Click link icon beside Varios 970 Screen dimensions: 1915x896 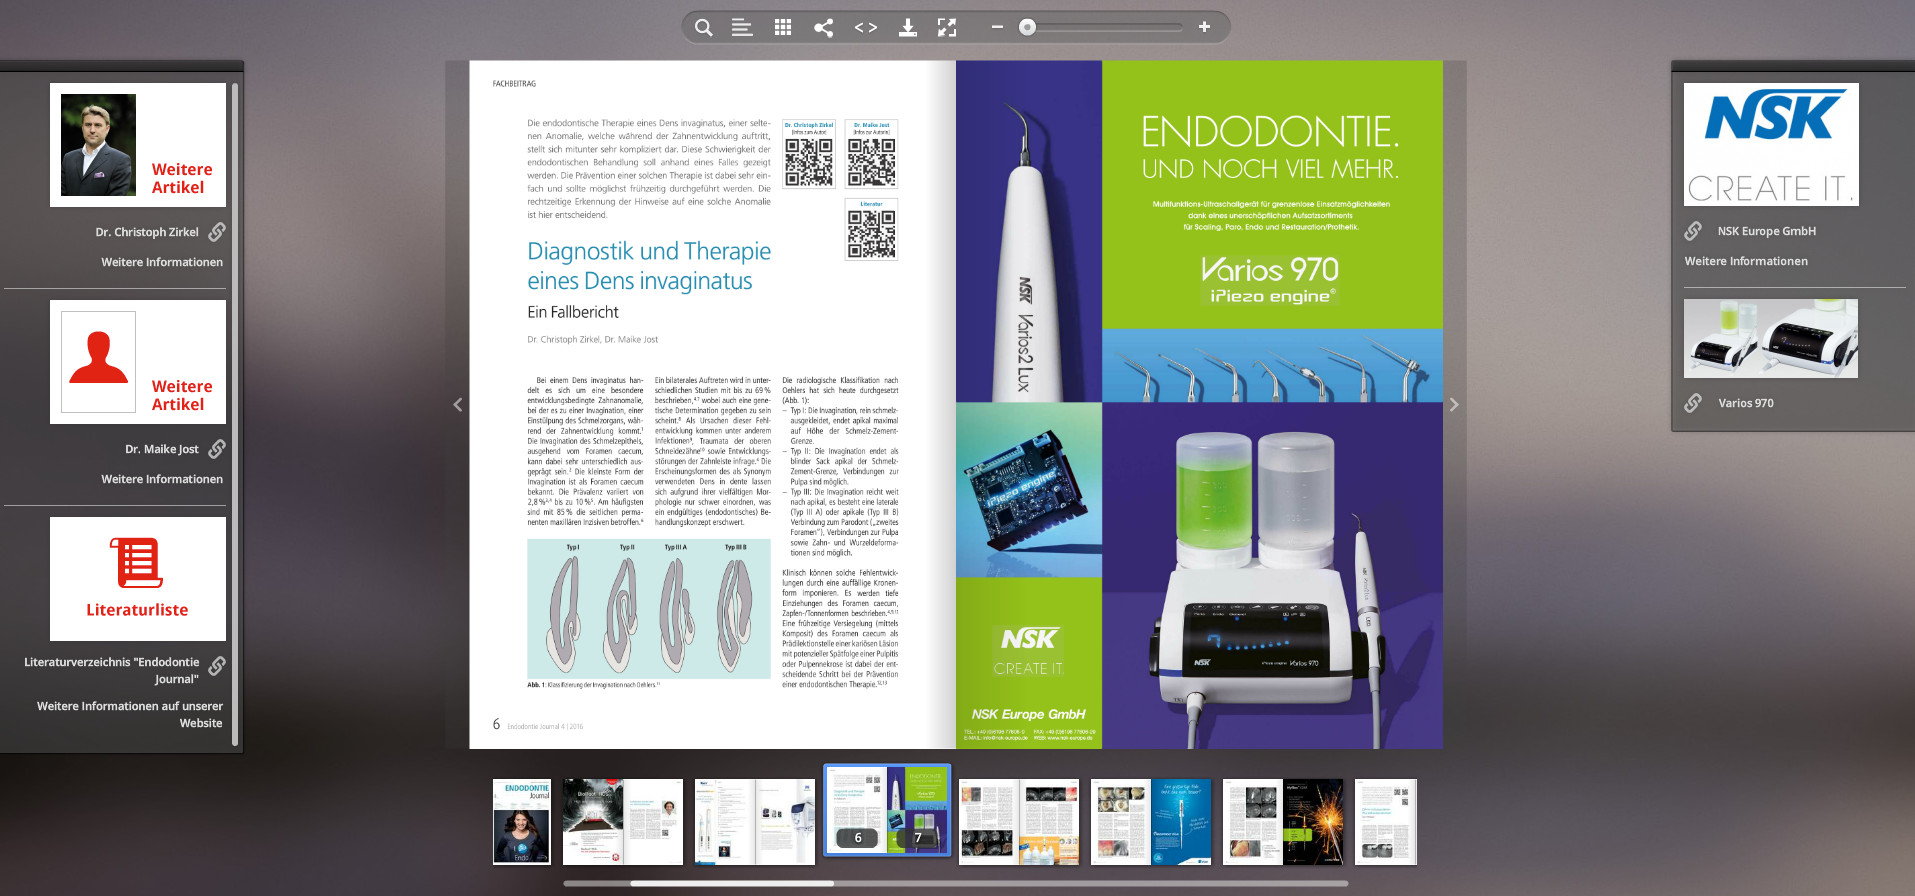click(1693, 403)
